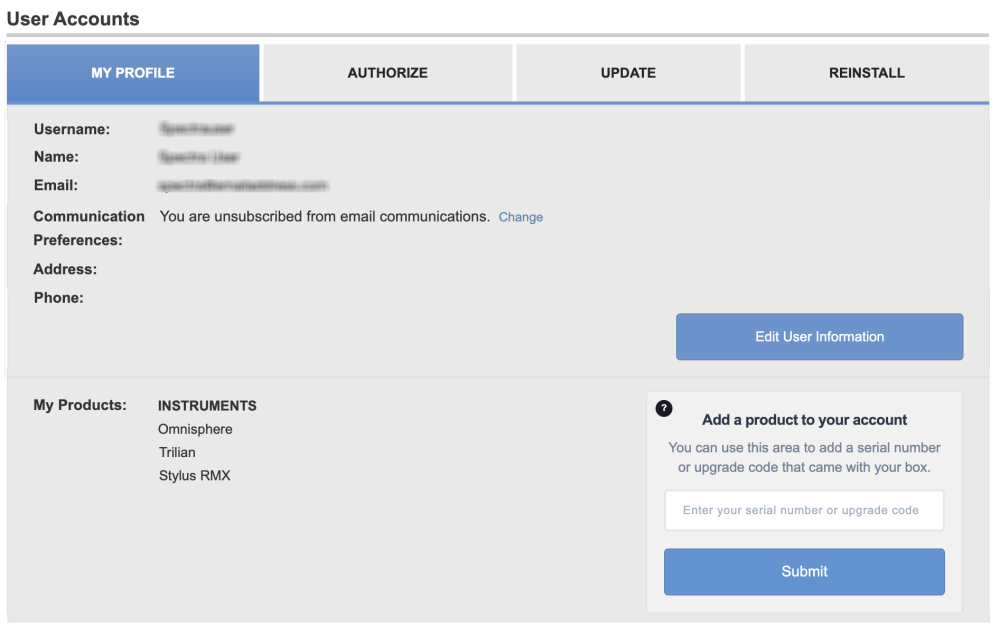Click the My Products label
1000x633 pixels.
pyautogui.click(x=80, y=405)
